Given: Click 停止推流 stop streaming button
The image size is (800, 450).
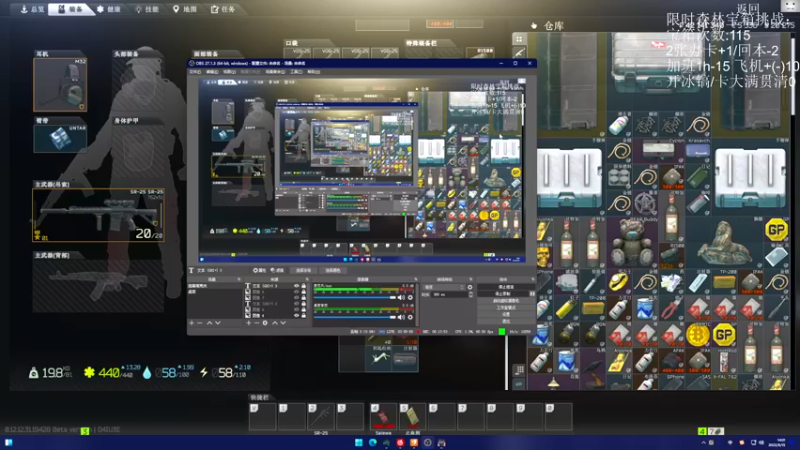Looking at the screenshot, I should pos(507,287).
